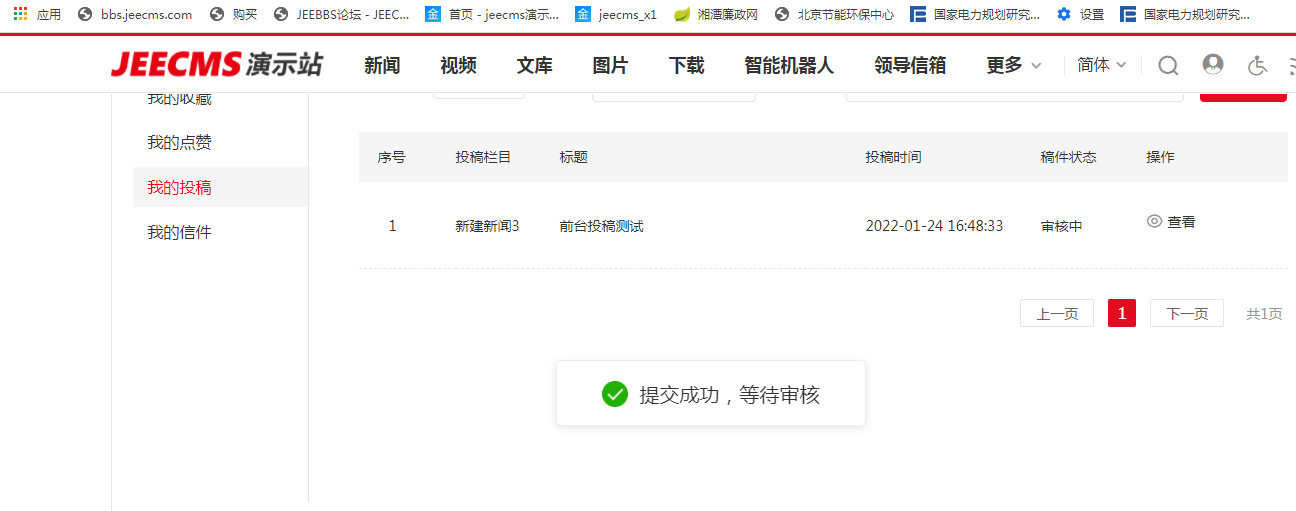Go to previous page with 上一页
The width and height of the screenshot is (1296, 511).
[x=1057, y=313]
